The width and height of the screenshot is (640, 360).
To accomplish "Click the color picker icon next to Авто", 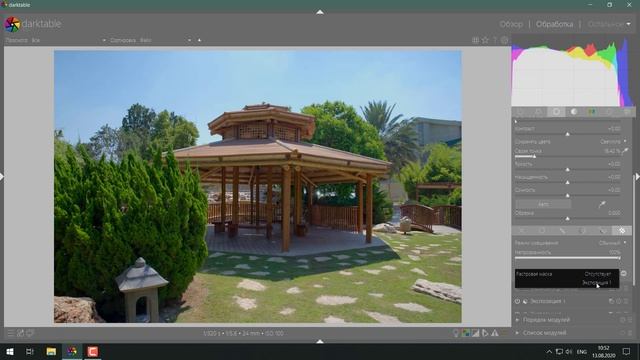I will pyautogui.click(x=602, y=204).
